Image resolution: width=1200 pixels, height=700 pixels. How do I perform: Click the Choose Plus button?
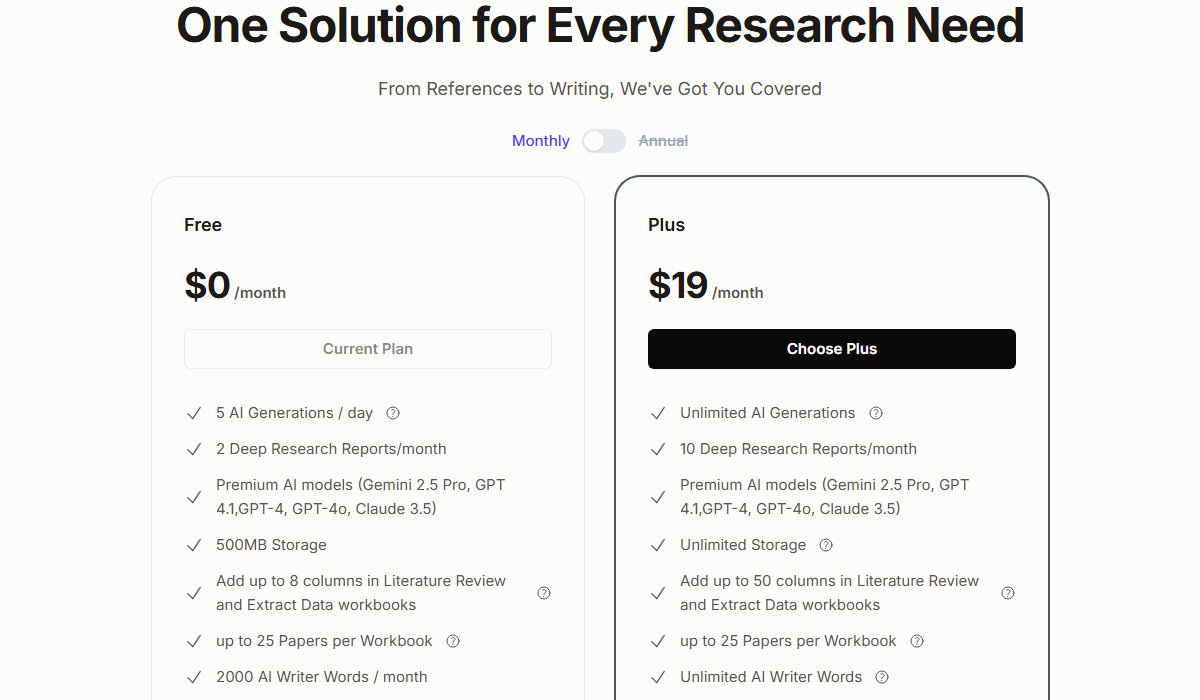(832, 349)
